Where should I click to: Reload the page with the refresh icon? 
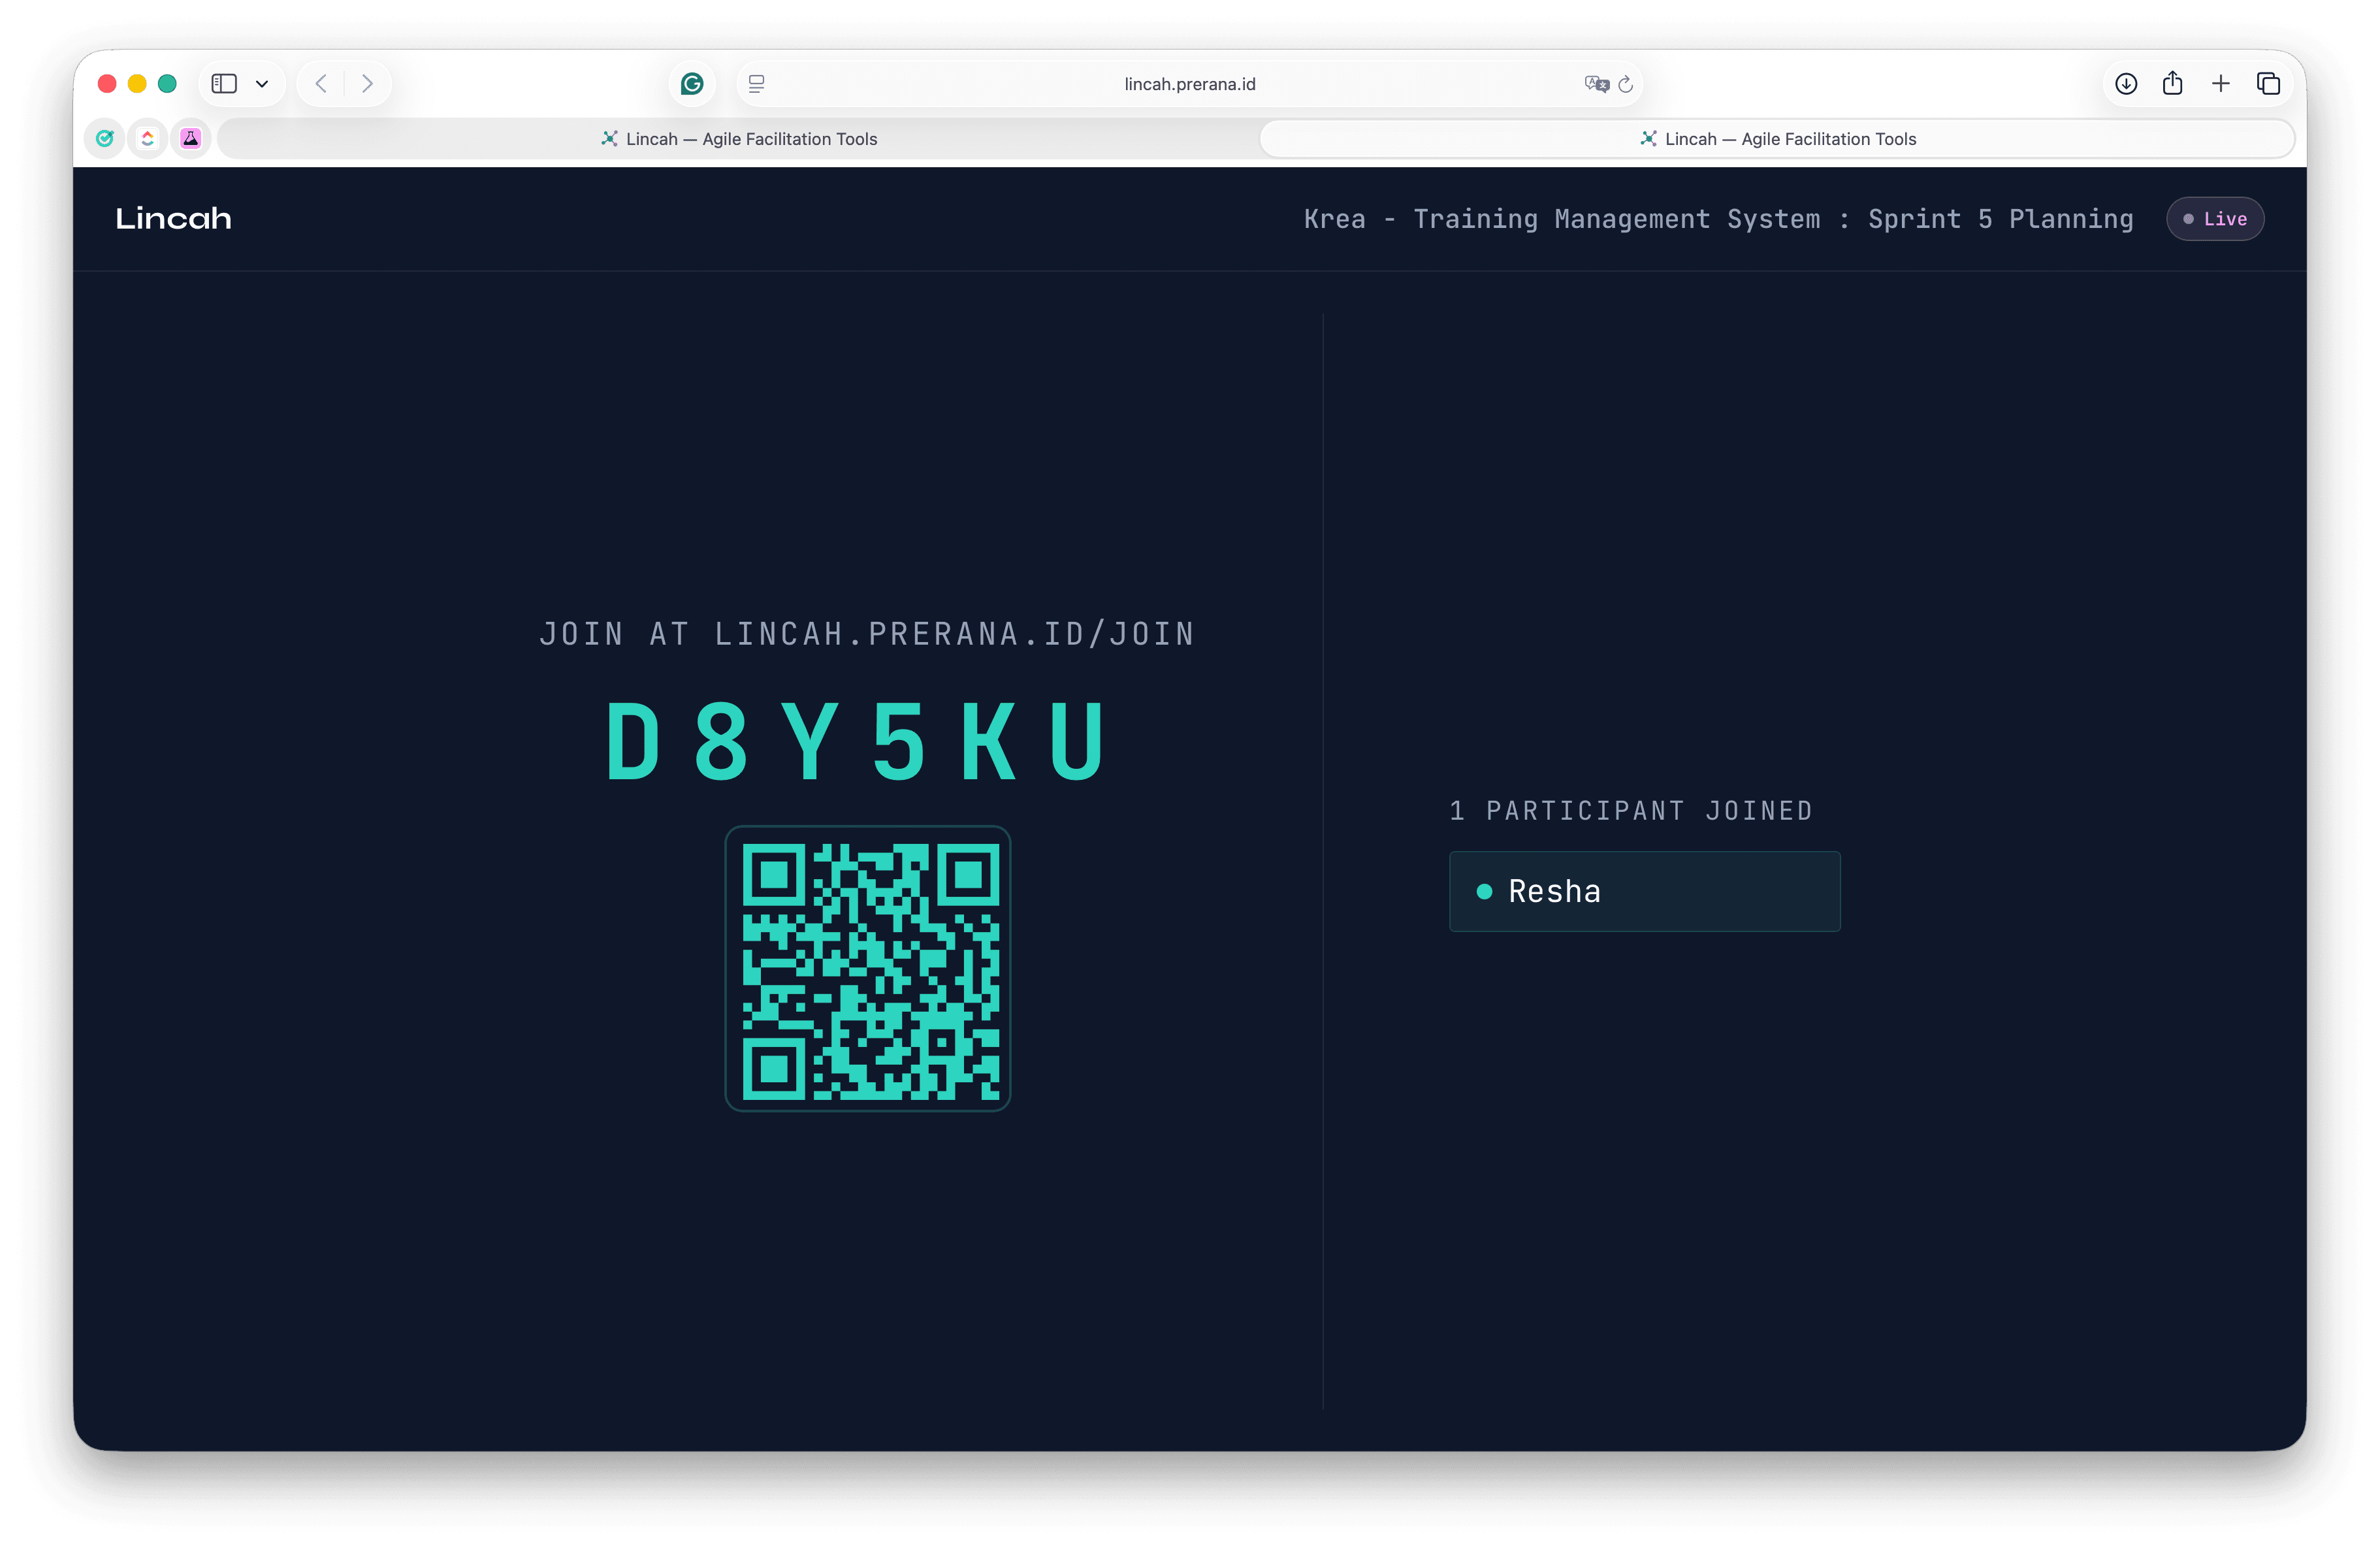click(1626, 84)
